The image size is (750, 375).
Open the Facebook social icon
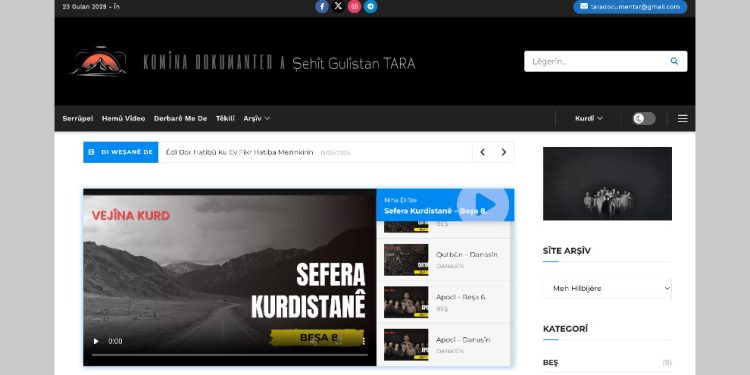point(322,7)
